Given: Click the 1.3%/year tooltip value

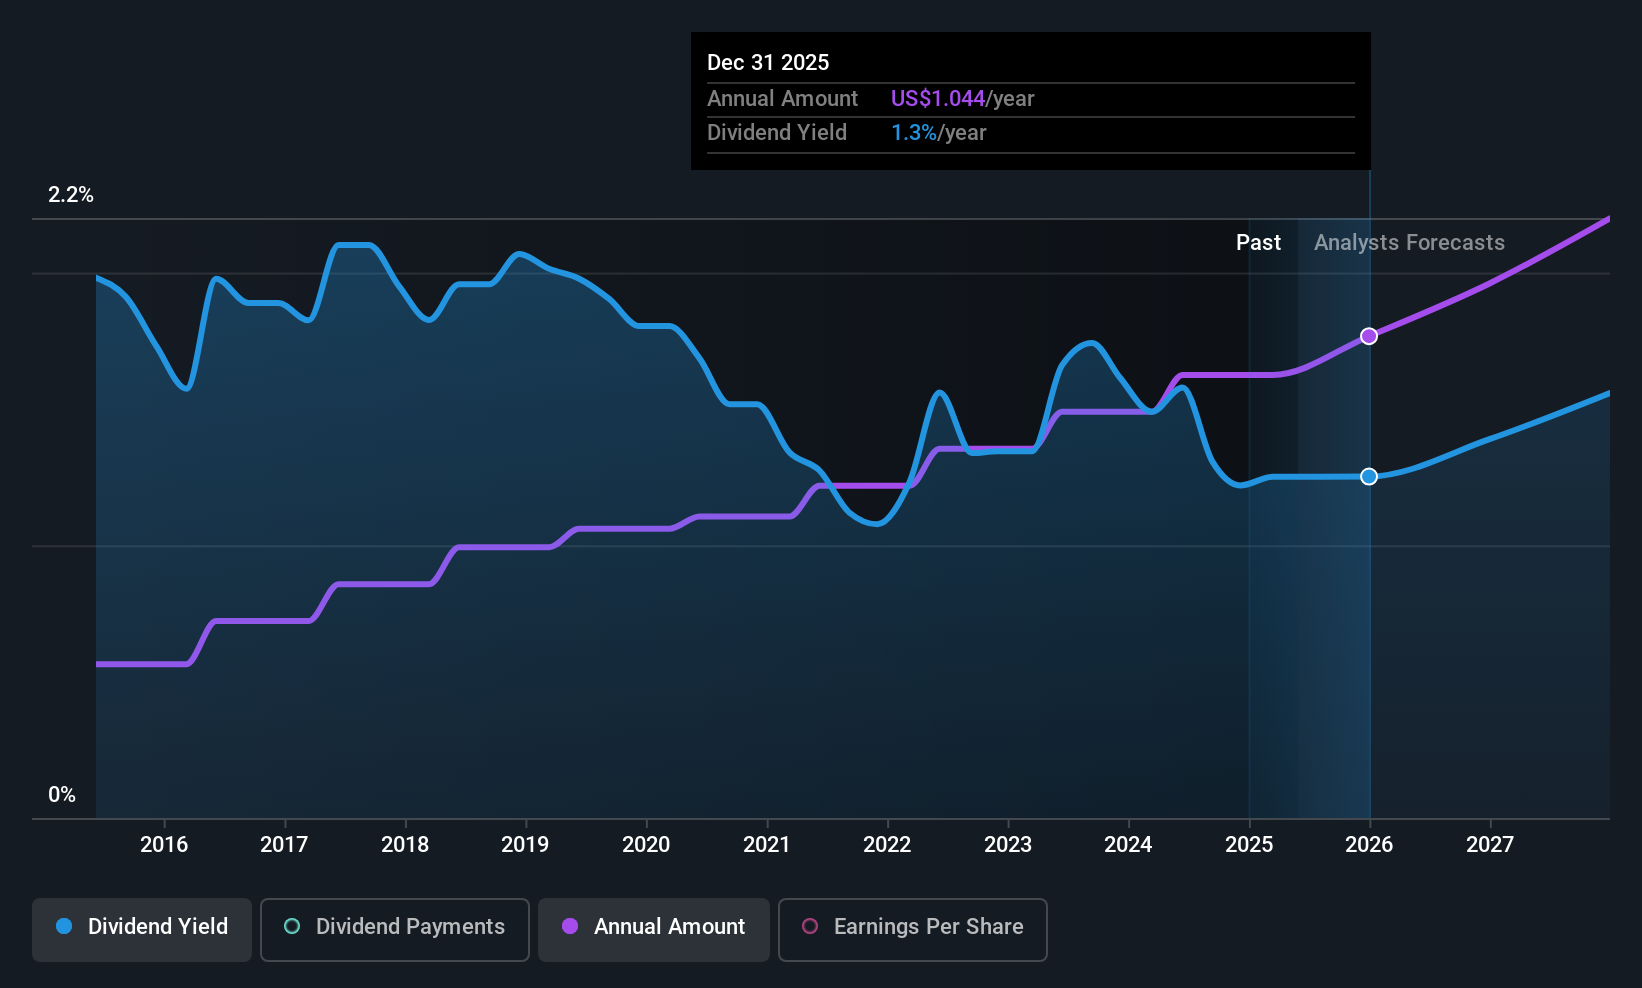Looking at the screenshot, I should click(938, 133).
